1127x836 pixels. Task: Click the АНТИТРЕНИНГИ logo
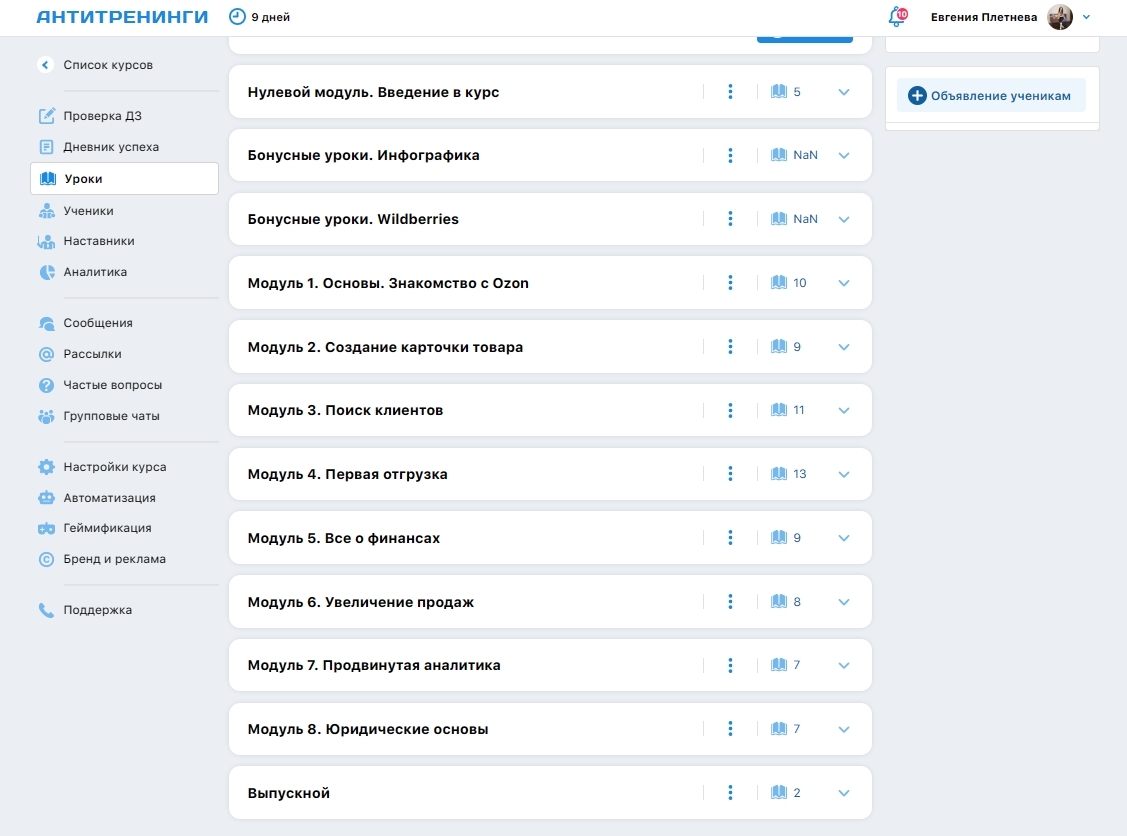[x=122, y=17]
